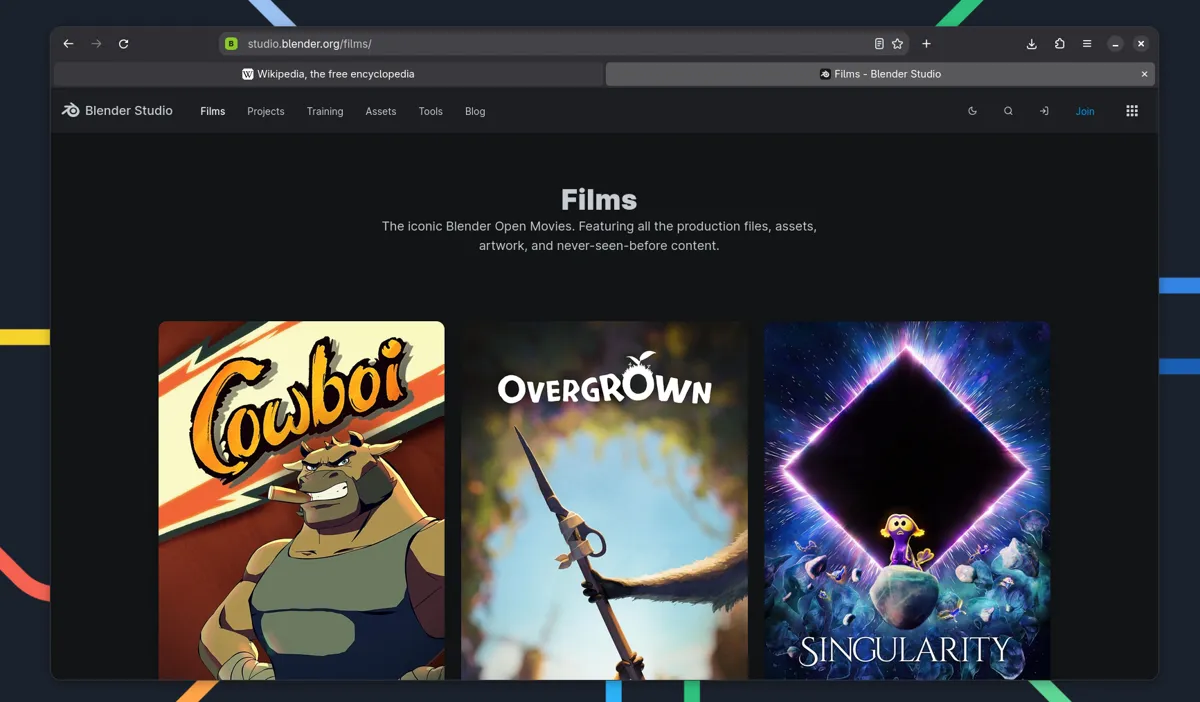Click the "Films" page heading
This screenshot has width=1200, height=702.
point(599,200)
